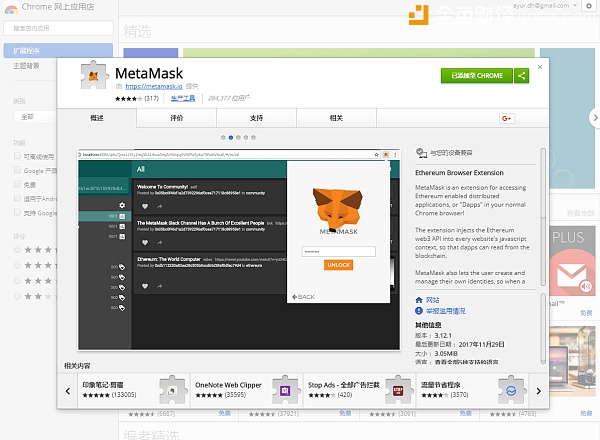Open the Stop Ads extension icon
The width and height of the screenshot is (600, 440).
(x=398, y=390)
